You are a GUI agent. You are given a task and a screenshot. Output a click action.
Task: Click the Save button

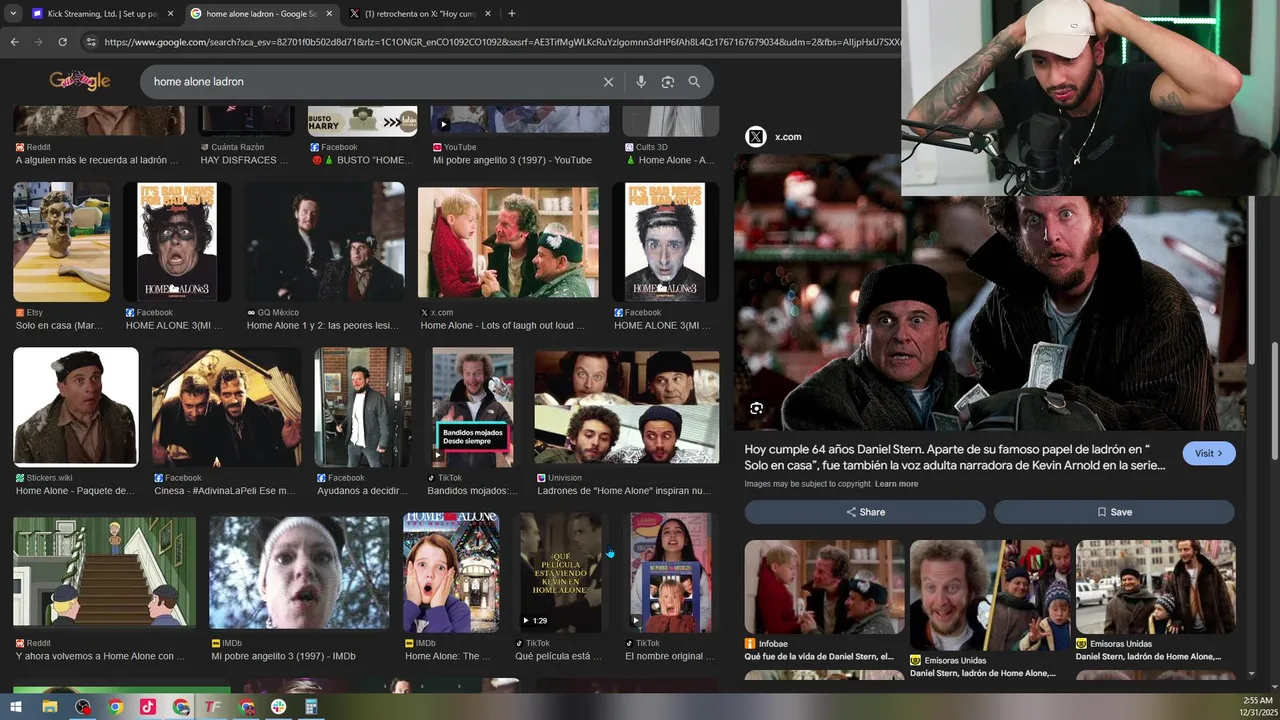[1114, 512]
